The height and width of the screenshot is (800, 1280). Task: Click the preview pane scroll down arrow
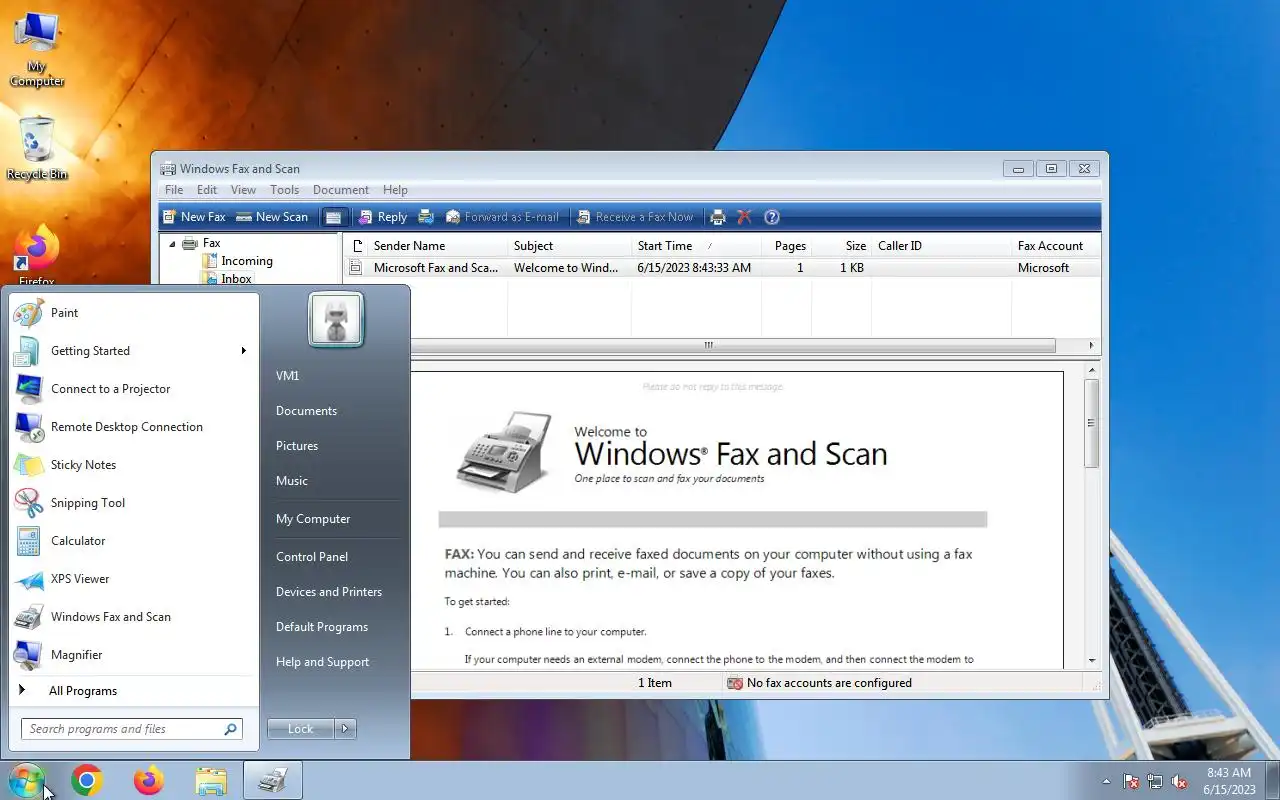point(1091,660)
